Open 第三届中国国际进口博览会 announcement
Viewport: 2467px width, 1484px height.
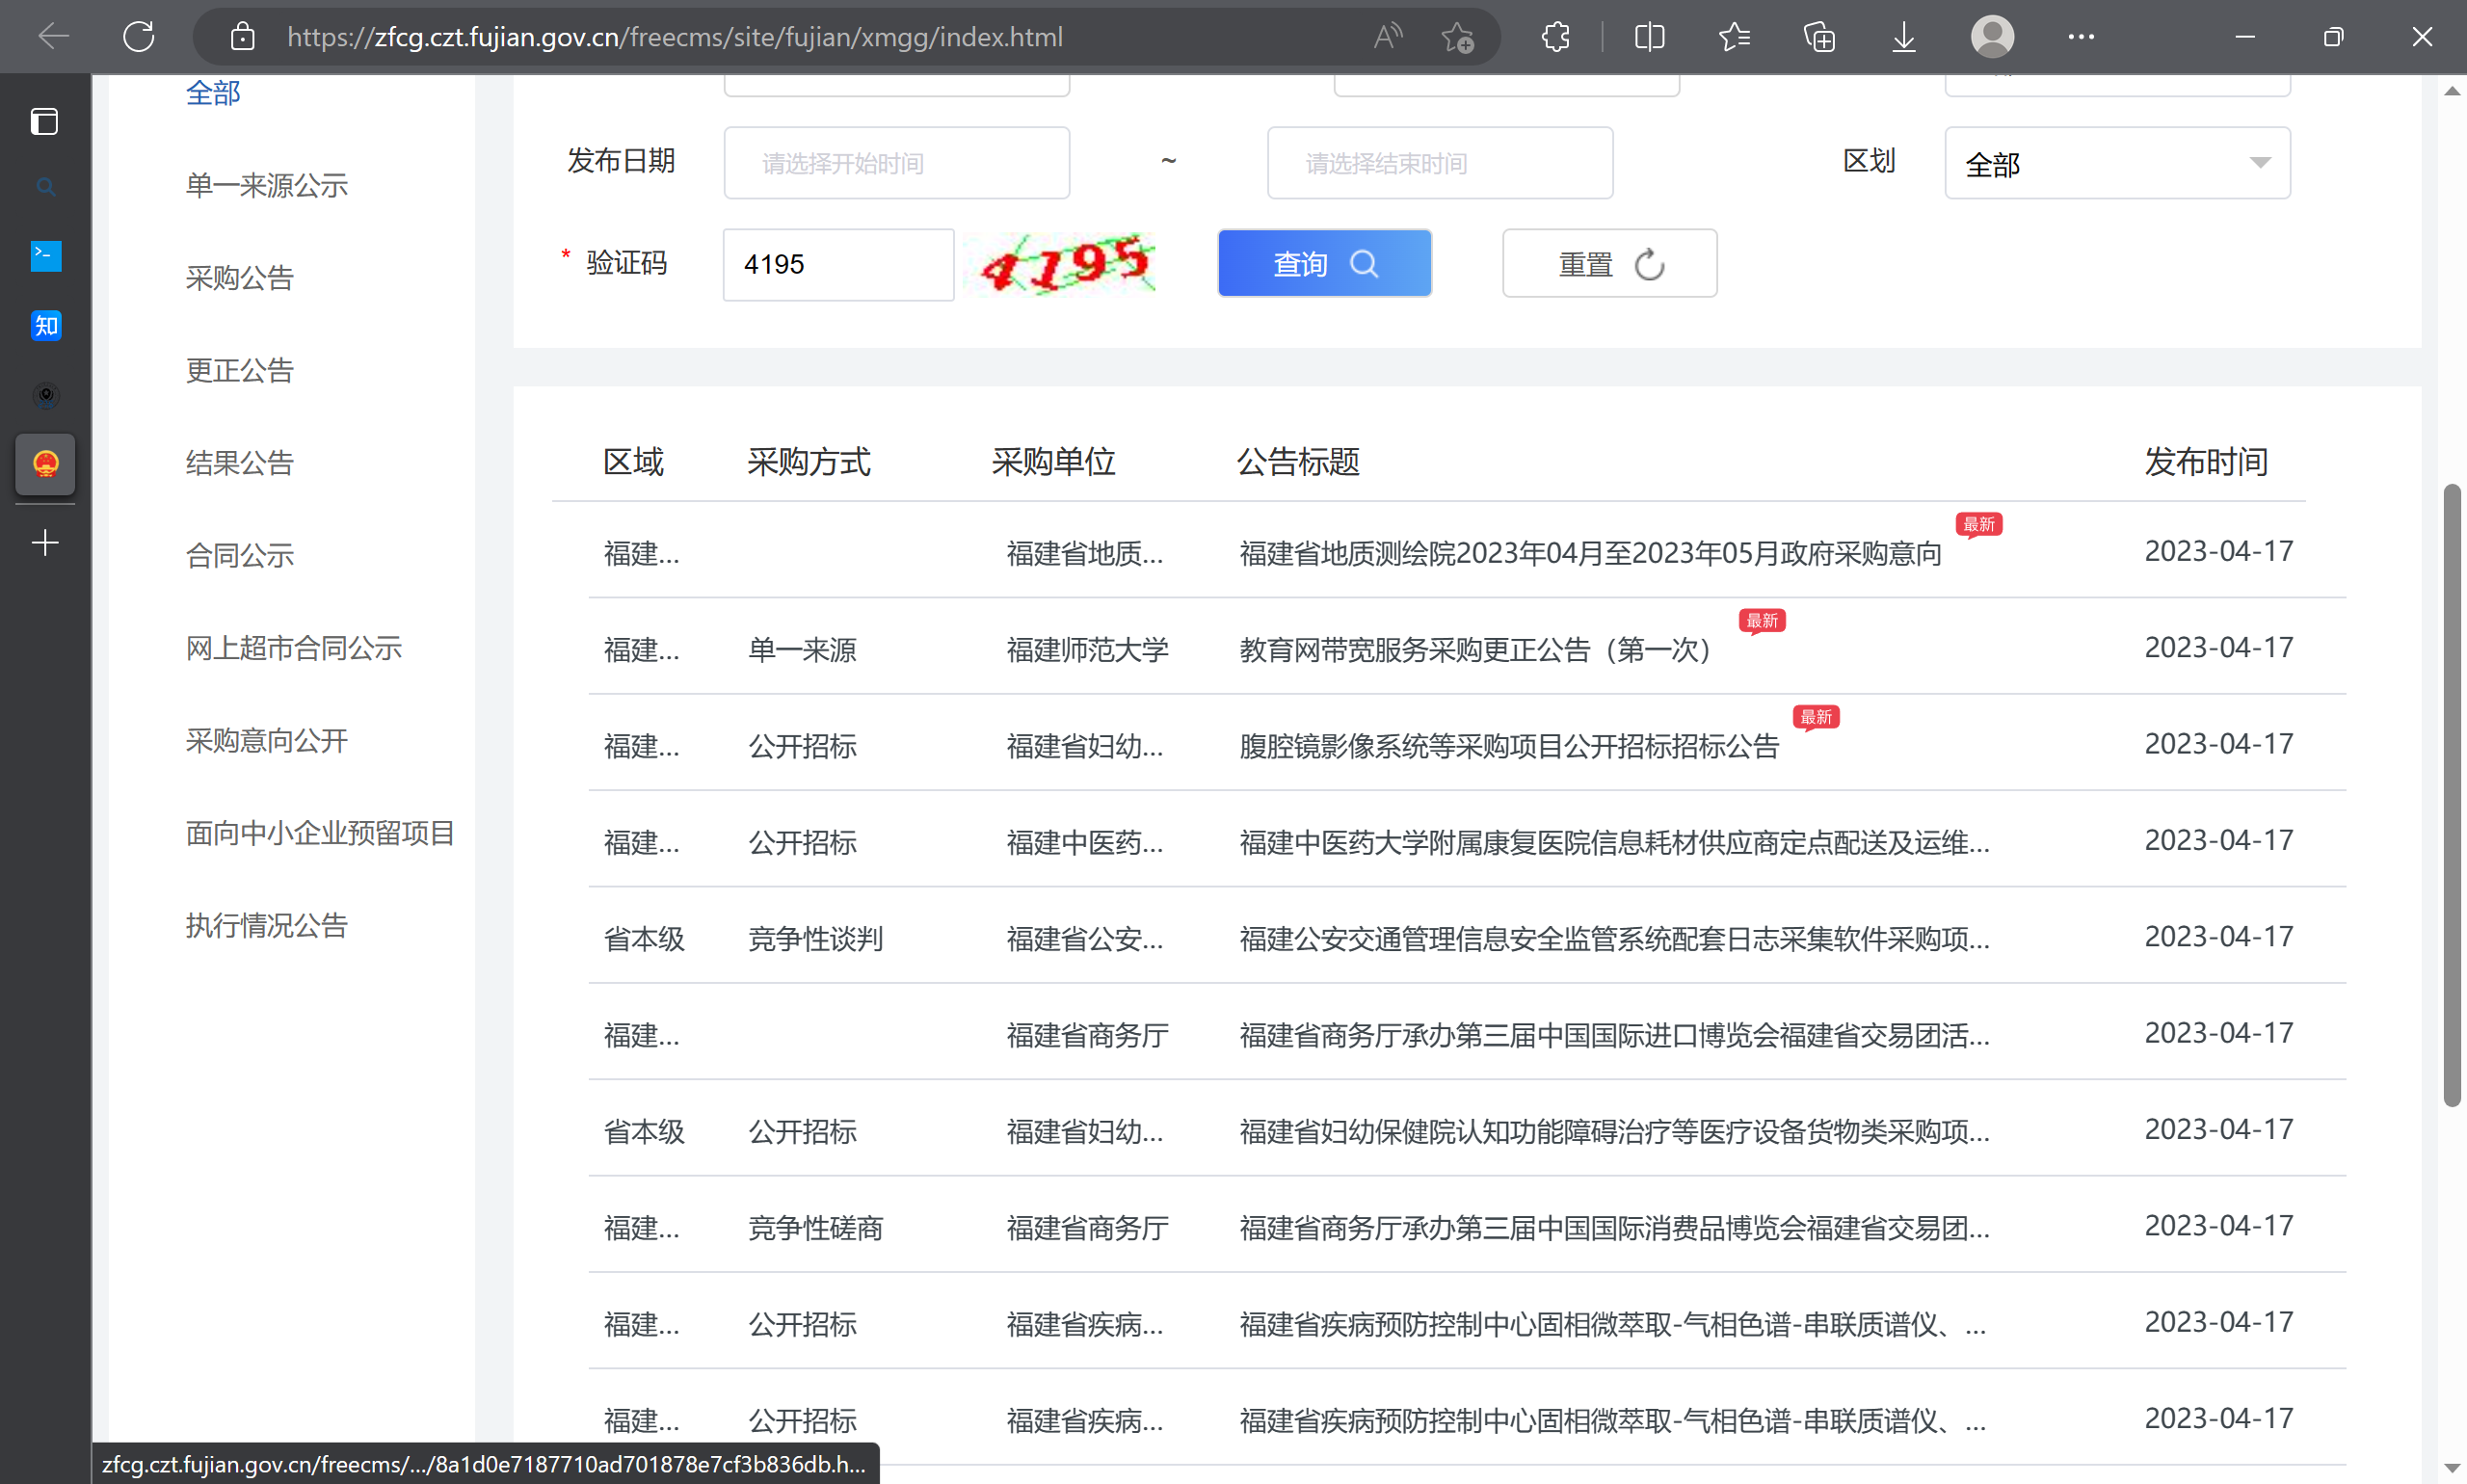pyautogui.click(x=1614, y=1035)
